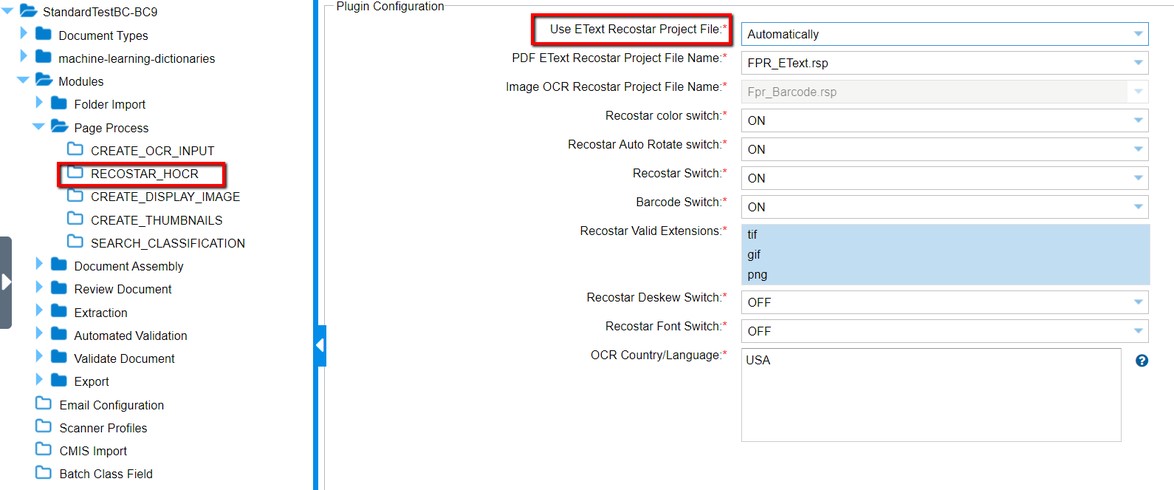Select the gif extension in the list
The height and width of the screenshot is (490, 1174).
click(945, 254)
